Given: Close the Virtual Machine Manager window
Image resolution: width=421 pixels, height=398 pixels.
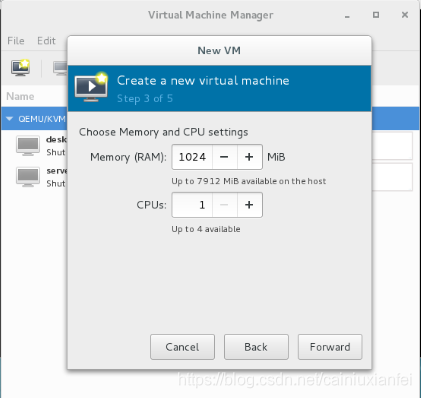Looking at the screenshot, I should tap(405, 15).
